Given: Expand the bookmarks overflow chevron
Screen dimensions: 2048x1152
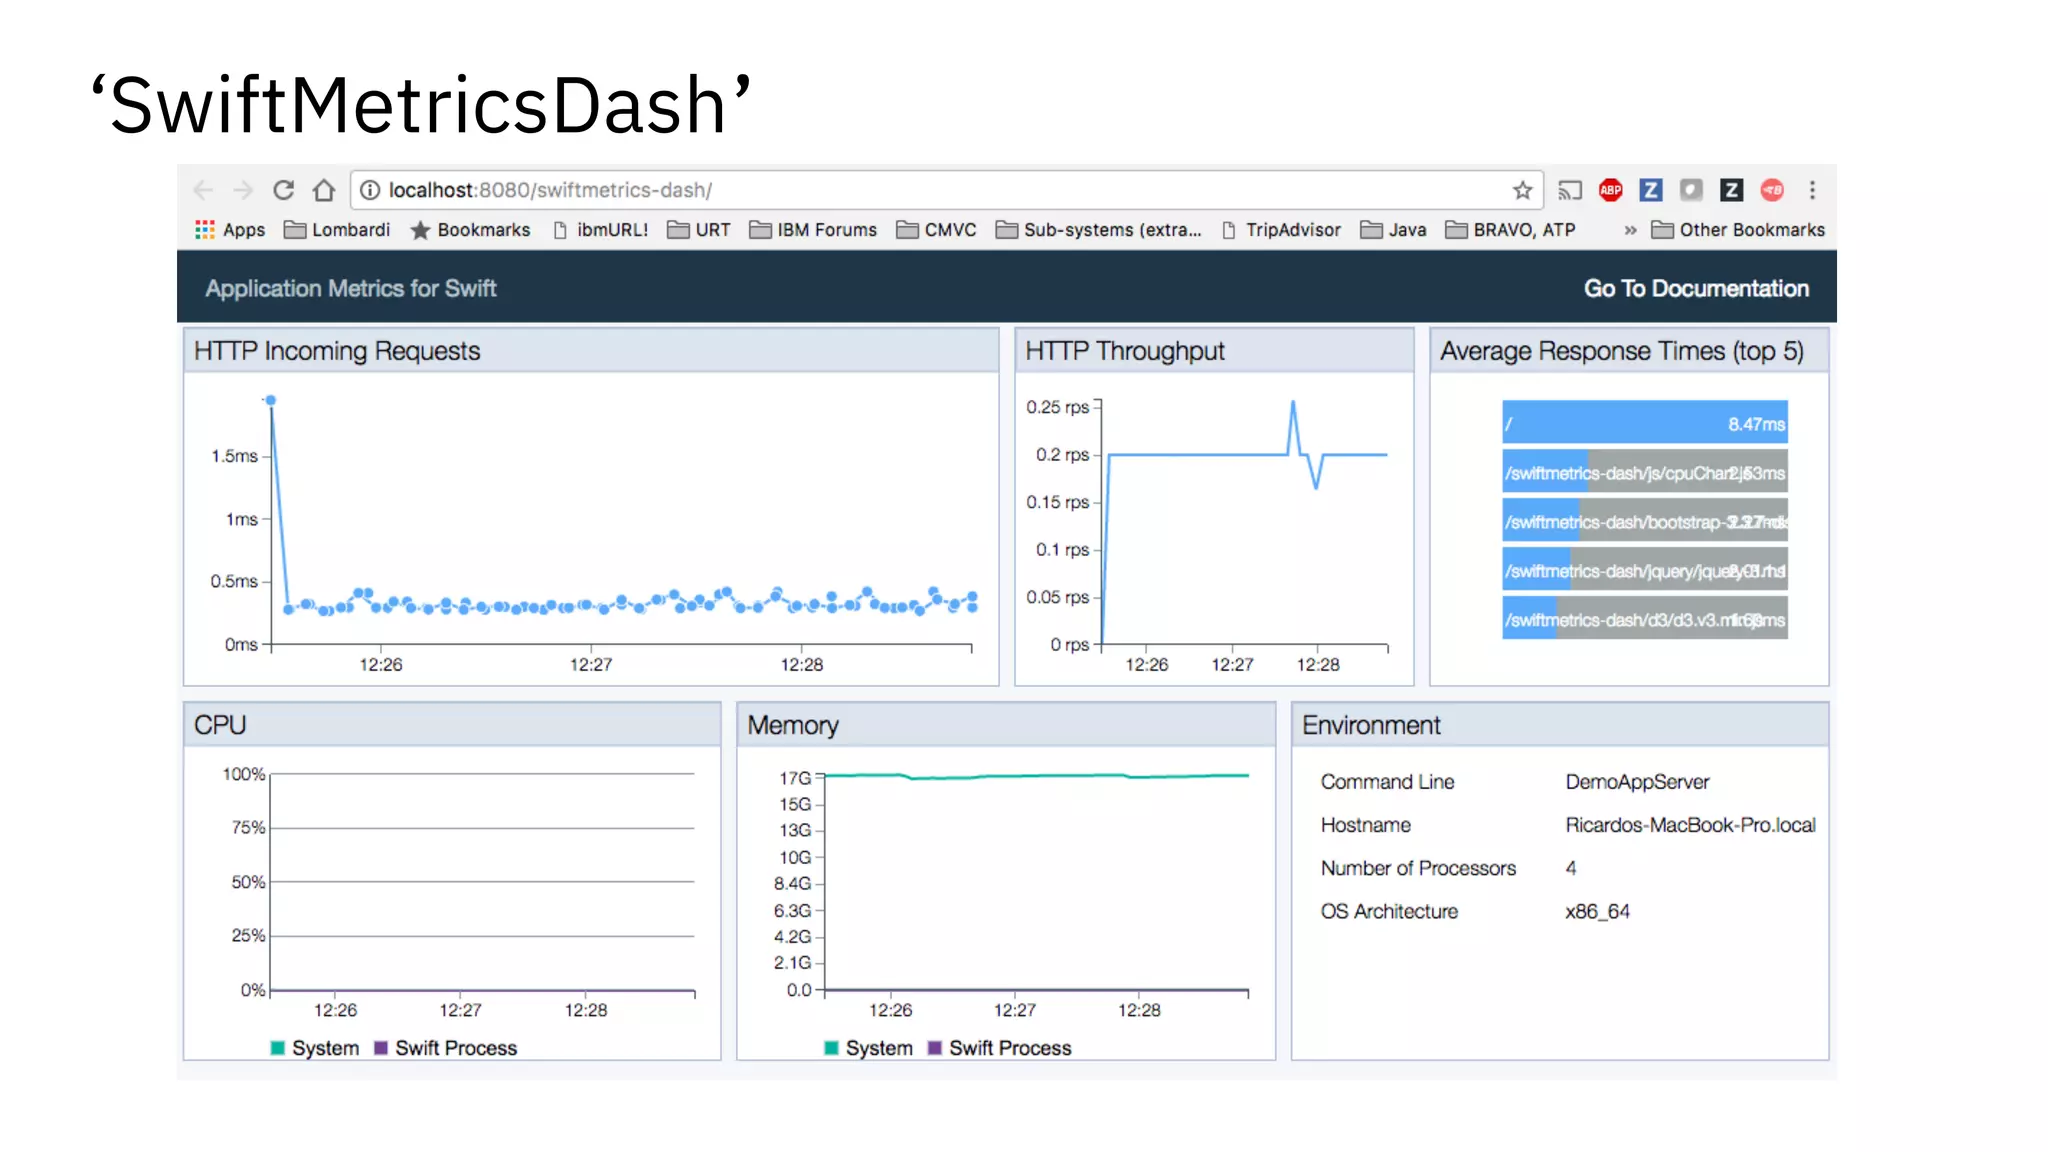Looking at the screenshot, I should [1630, 230].
